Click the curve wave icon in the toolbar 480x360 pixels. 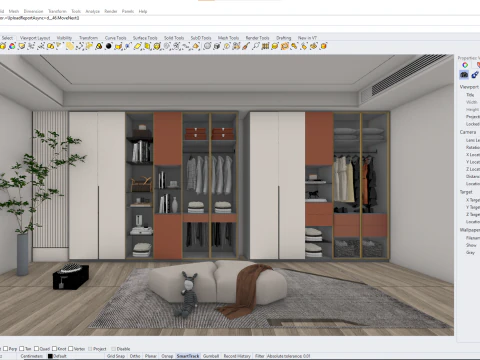coord(186,46)
